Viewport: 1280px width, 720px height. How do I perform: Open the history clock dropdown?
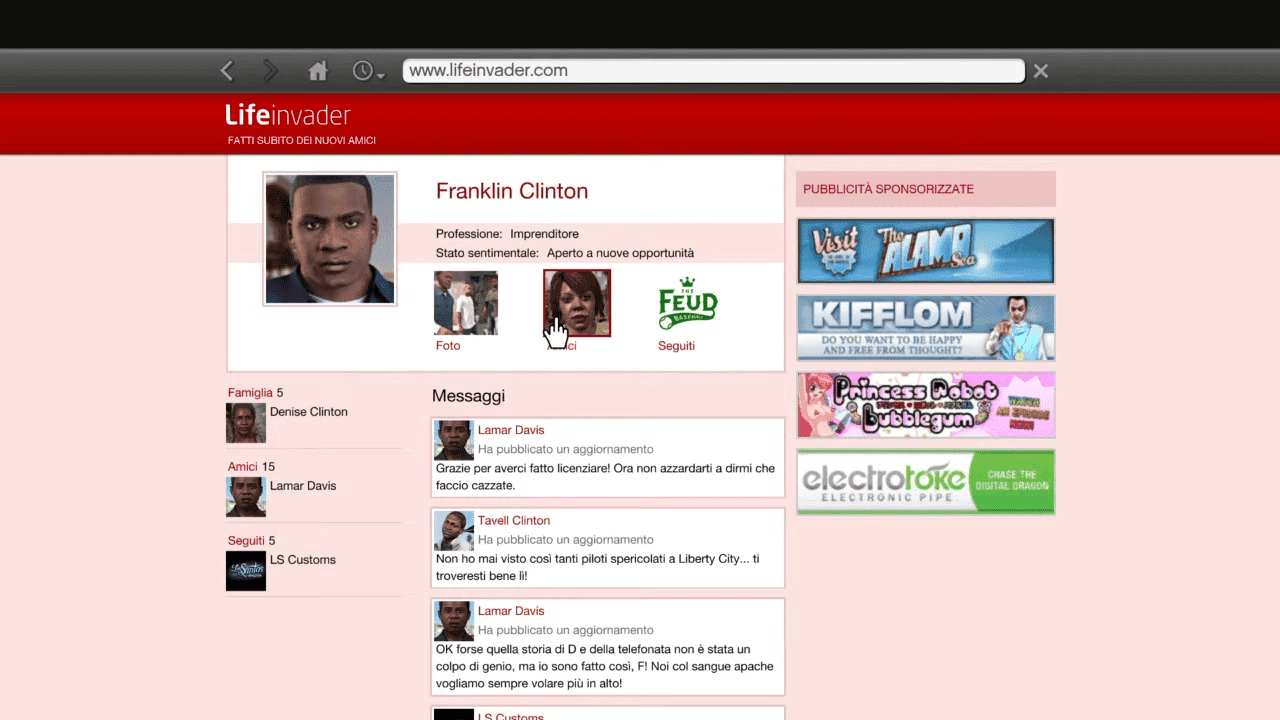click(x=367, y=71)
